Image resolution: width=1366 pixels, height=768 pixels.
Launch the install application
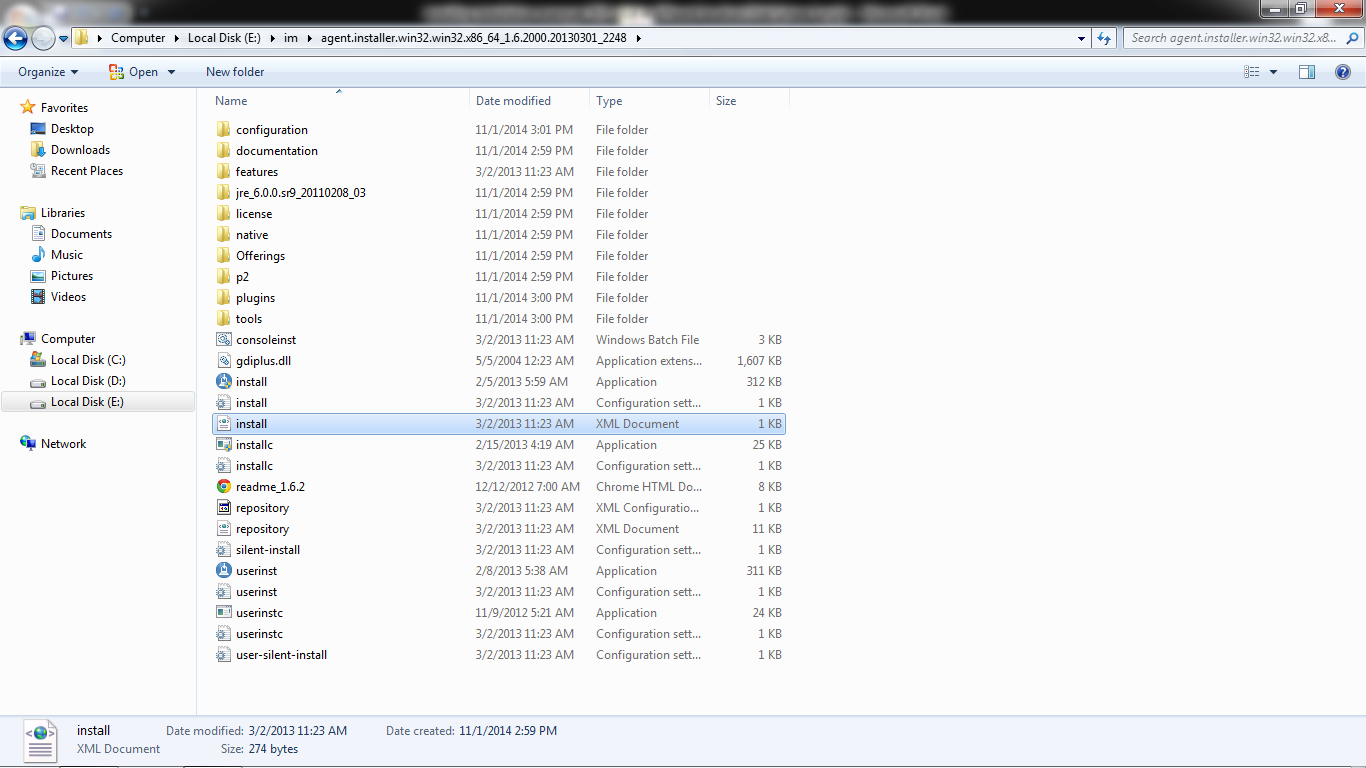pos(251,381)
